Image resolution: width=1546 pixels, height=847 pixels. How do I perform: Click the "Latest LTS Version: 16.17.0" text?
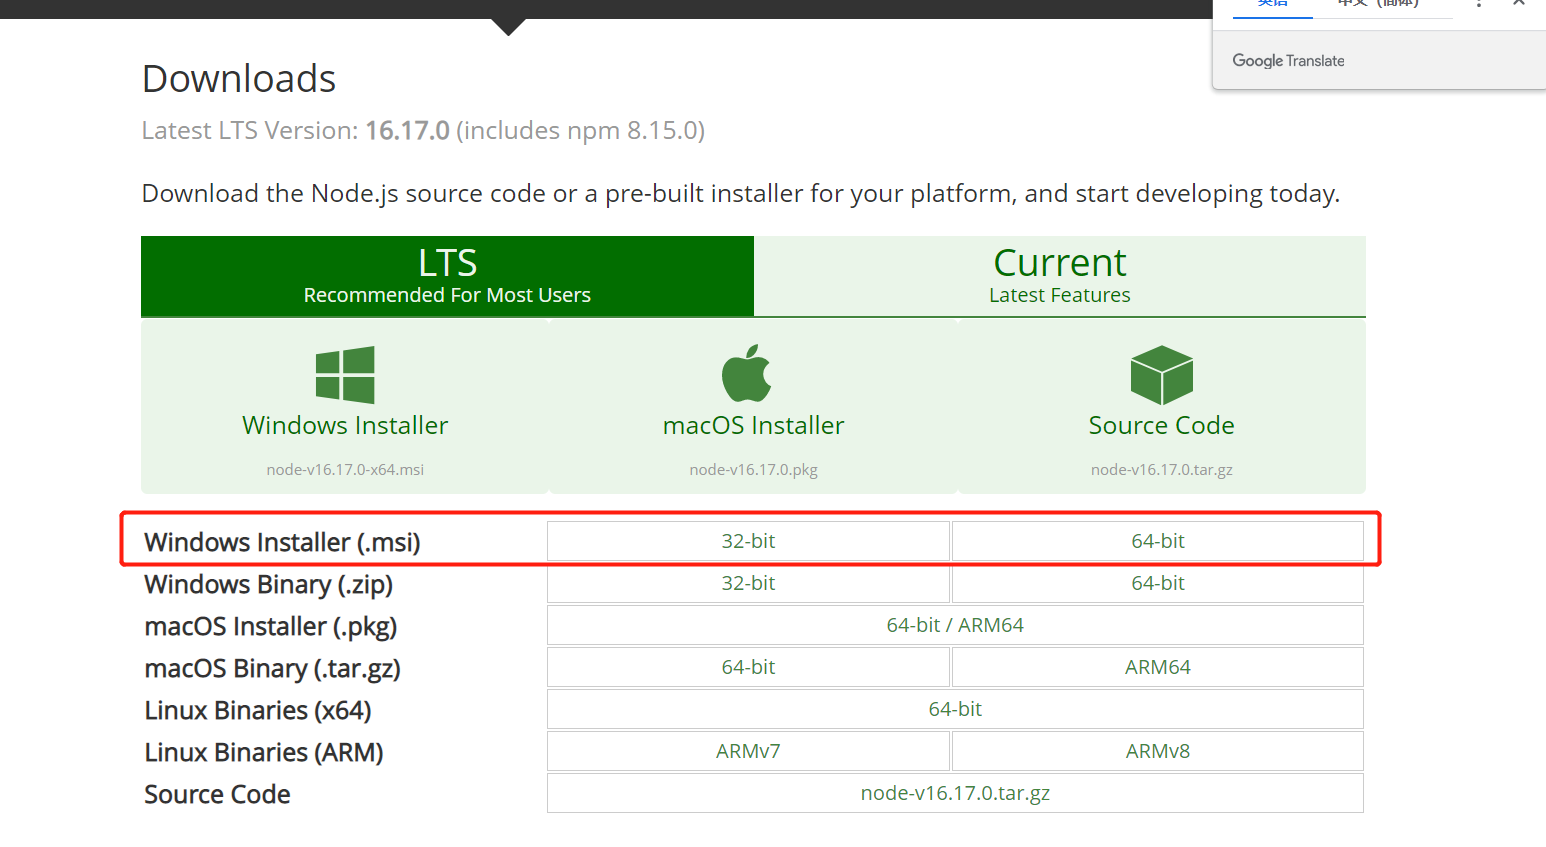pyautogui.click(x=296, y=131)
